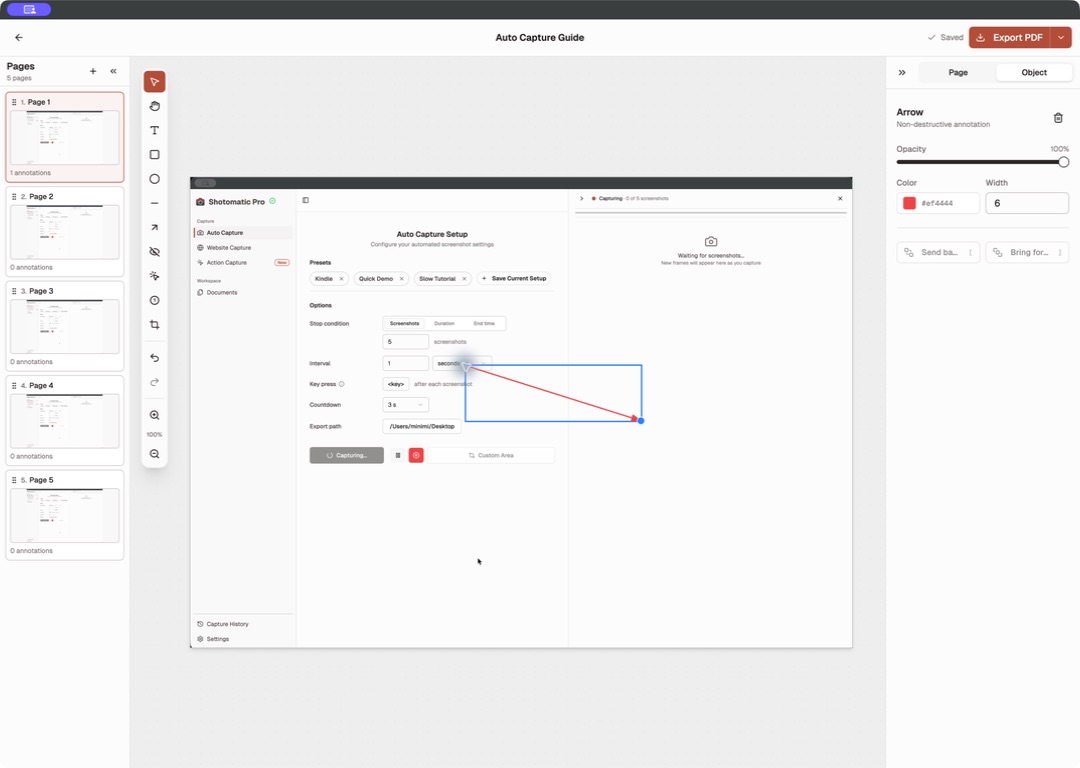Open the Page 1 thumbnail
This screenshot has width=1080, height=768.
tap(65, 138)
